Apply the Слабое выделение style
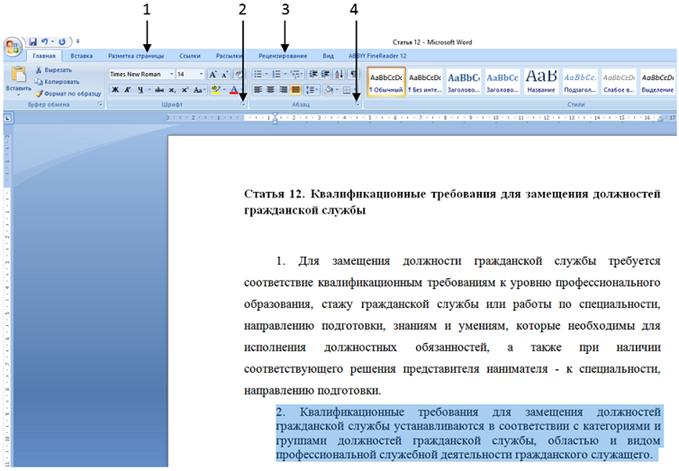Screen dimensions: 679x471 tap(619, 82)
